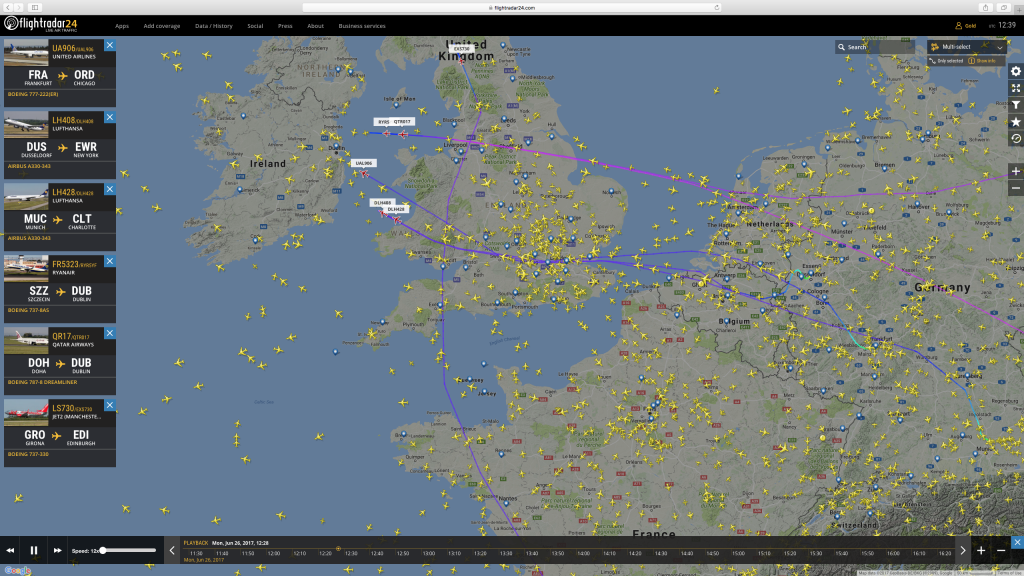This screenshot has width=1024, height=576.
Task: Click the DLH408 map label
Action: 382,203
